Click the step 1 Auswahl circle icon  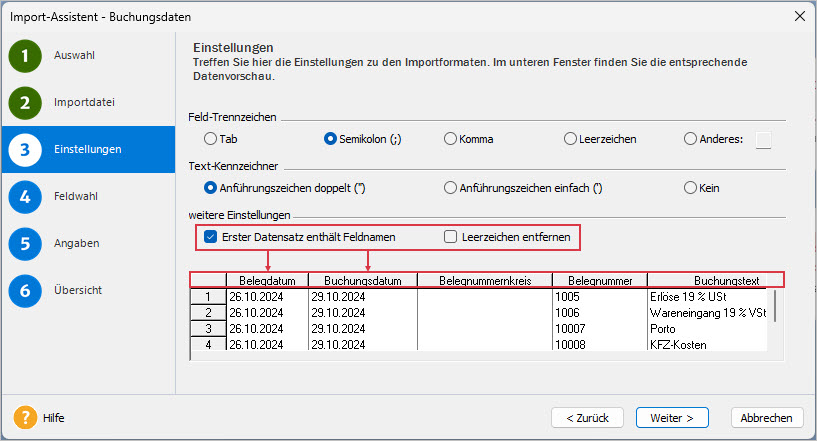click(25, 56)
